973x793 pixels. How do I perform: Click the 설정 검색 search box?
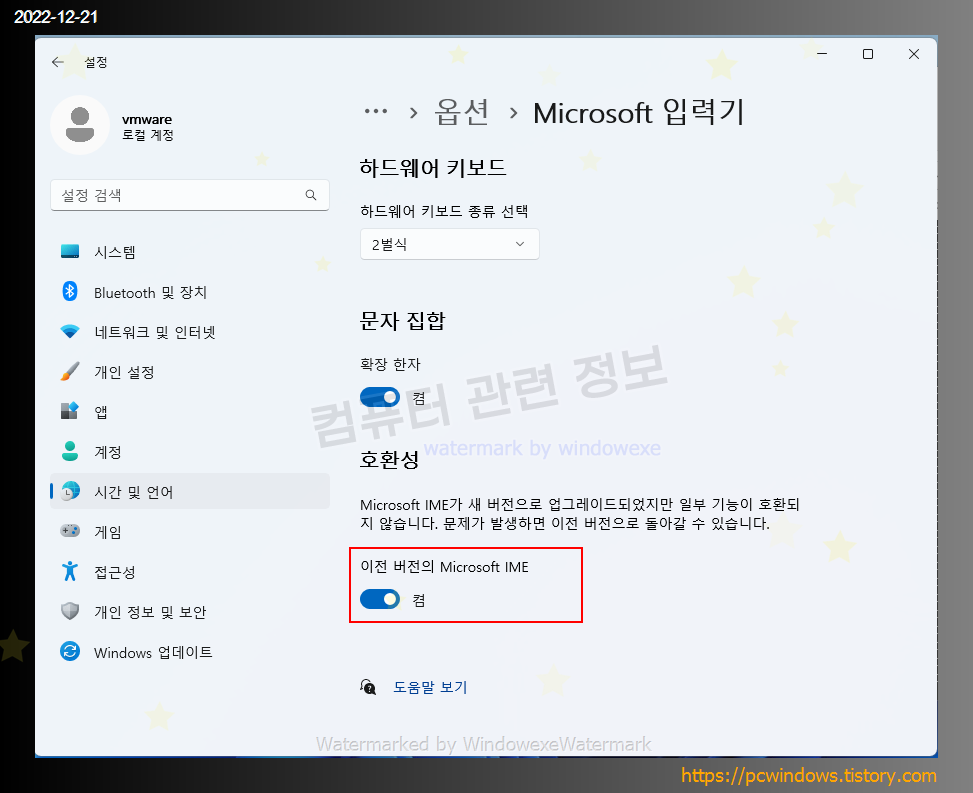coord(190,195)
